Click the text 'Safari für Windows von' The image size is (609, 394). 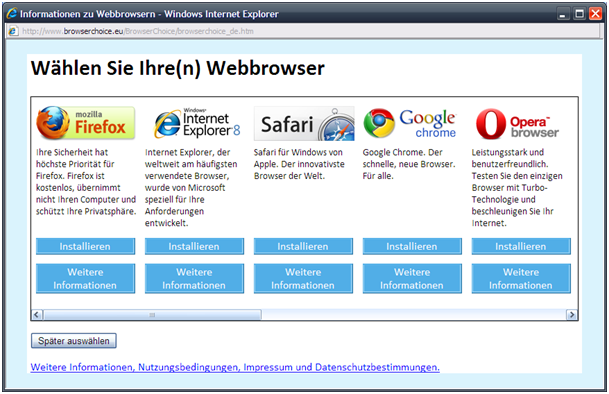(298, 152)
